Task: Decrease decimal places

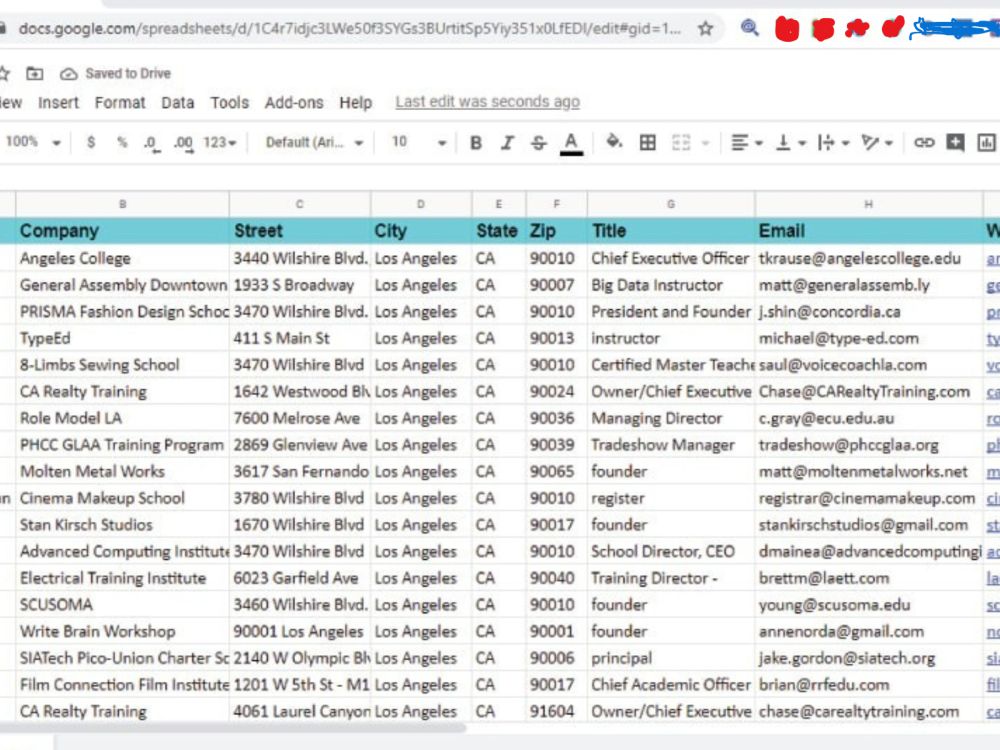Action: [151, 143]
